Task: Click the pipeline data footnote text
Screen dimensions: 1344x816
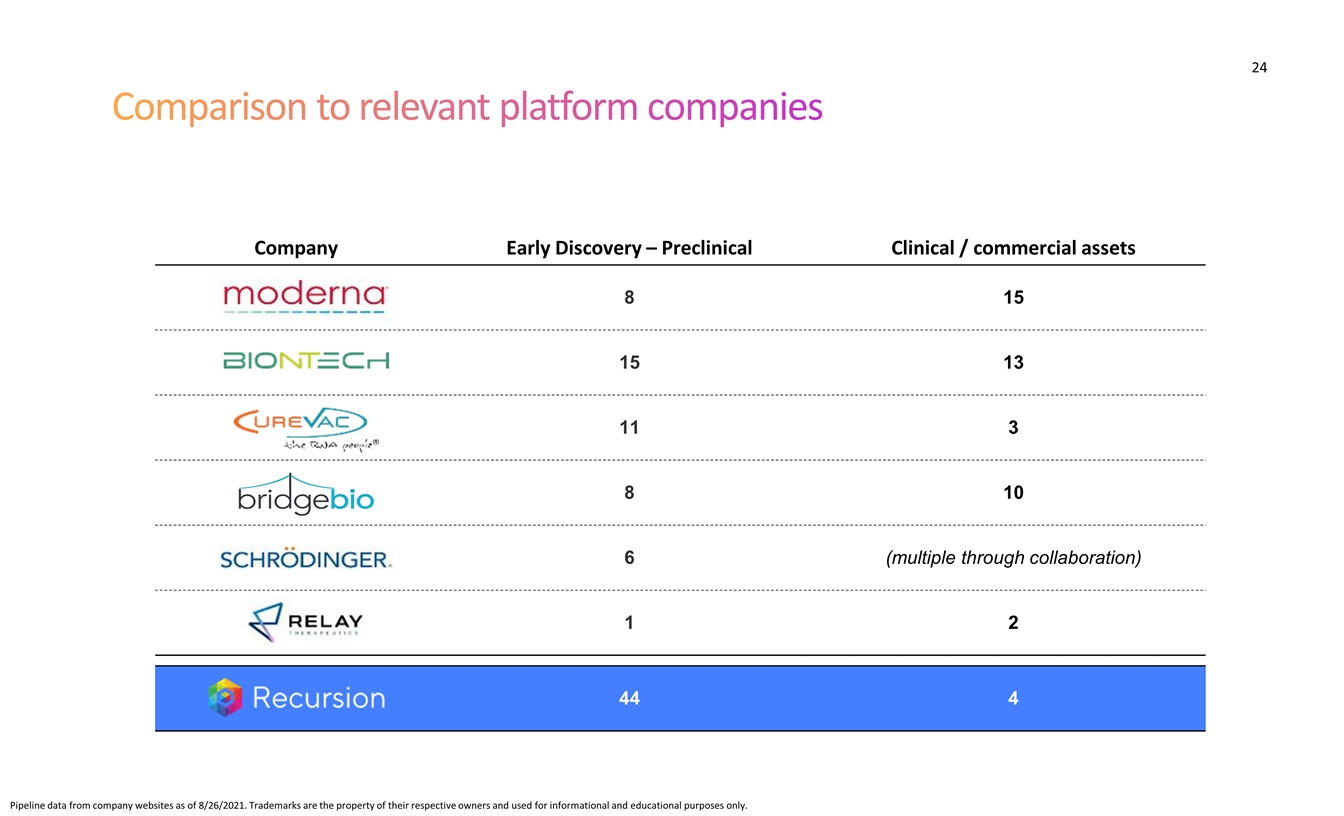Action: coord(377,805)
